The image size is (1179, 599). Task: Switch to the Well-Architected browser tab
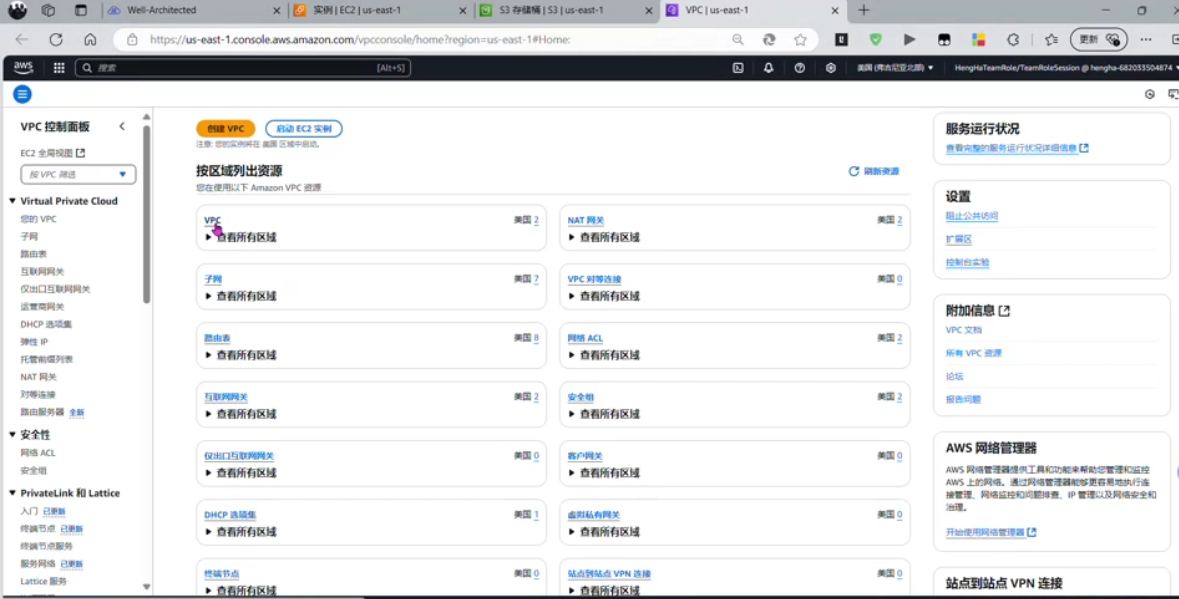coord(192,11)
